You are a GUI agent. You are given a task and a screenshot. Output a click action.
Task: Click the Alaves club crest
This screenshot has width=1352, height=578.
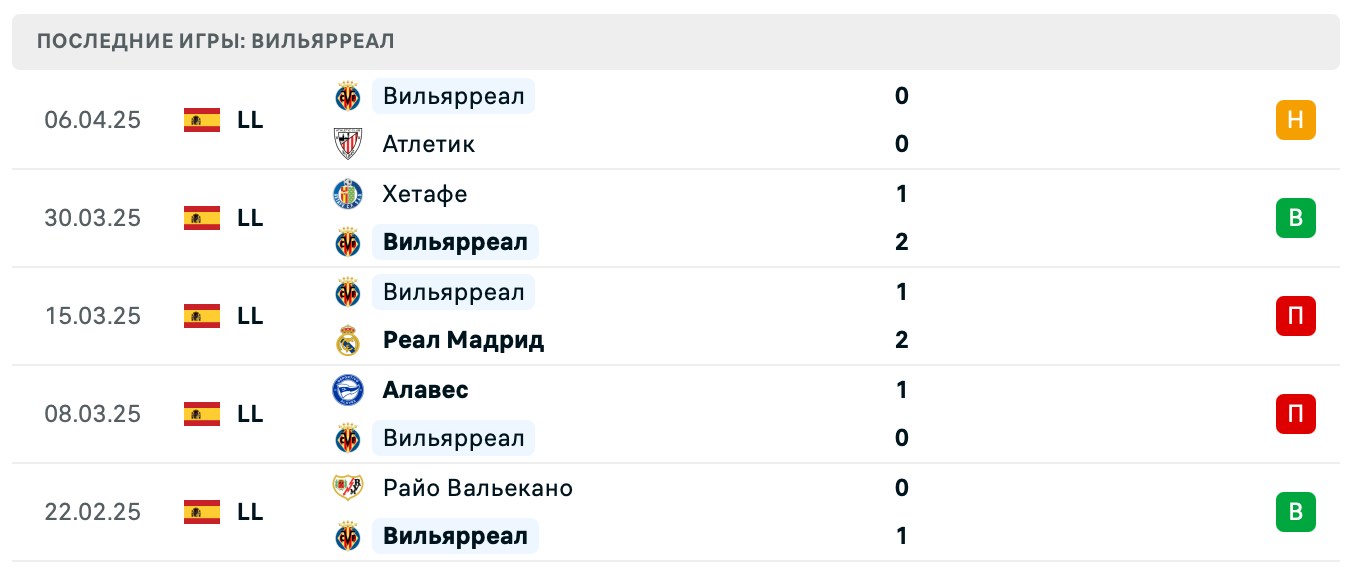[x=347, y=390]
